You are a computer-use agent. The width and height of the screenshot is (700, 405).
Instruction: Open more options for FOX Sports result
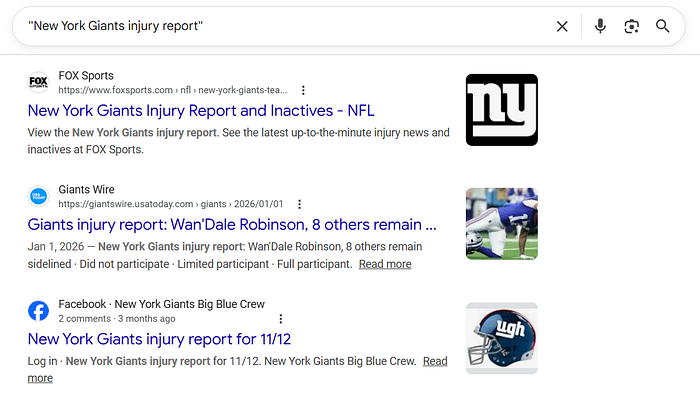coord(303,90)
